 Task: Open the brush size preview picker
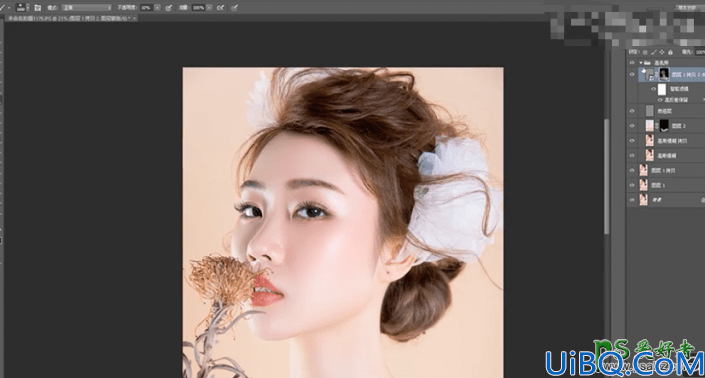click(x=21, y=8)
